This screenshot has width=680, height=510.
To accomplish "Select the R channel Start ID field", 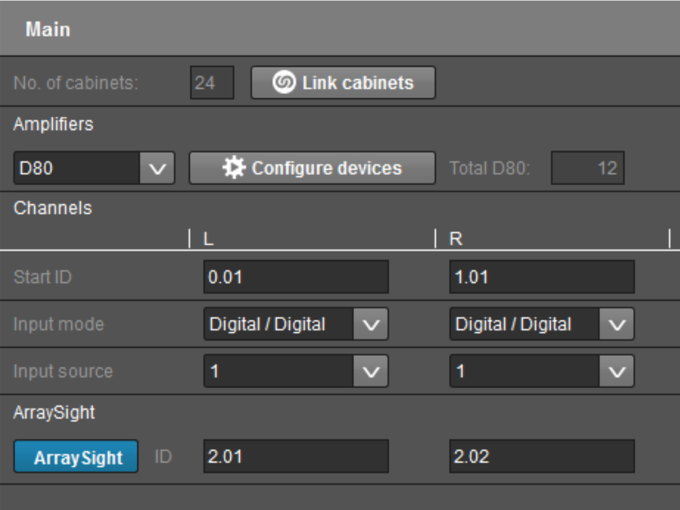I will 542,277.
